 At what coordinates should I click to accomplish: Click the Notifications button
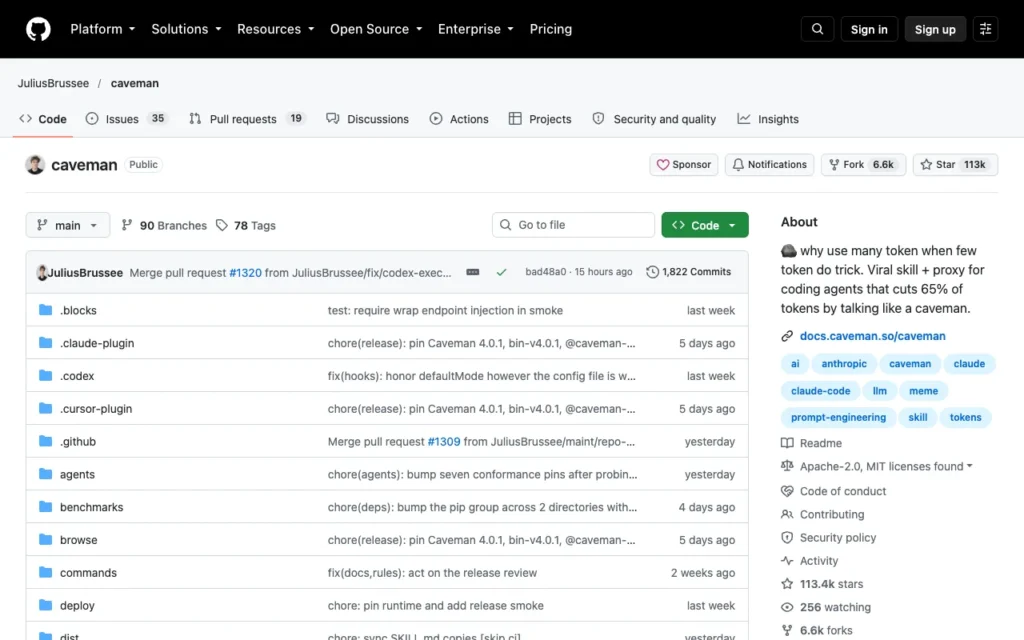coord(769,165)
